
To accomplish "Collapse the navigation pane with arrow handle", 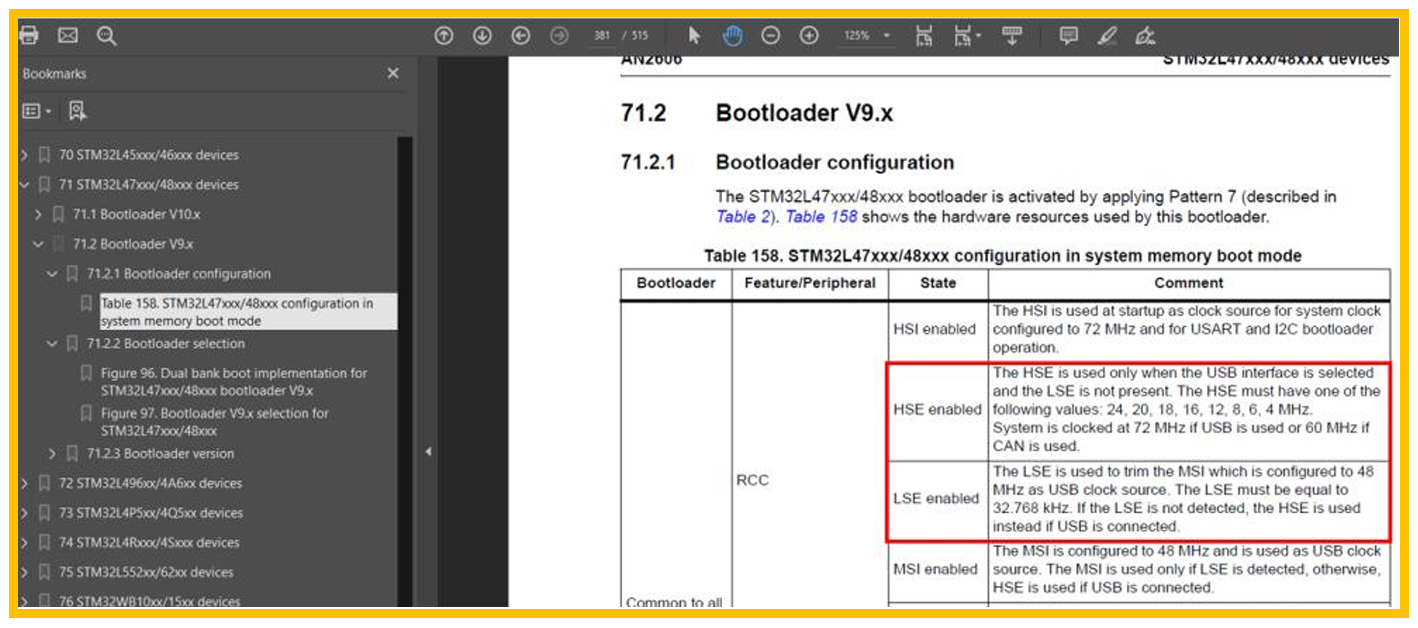I will 428,452.
